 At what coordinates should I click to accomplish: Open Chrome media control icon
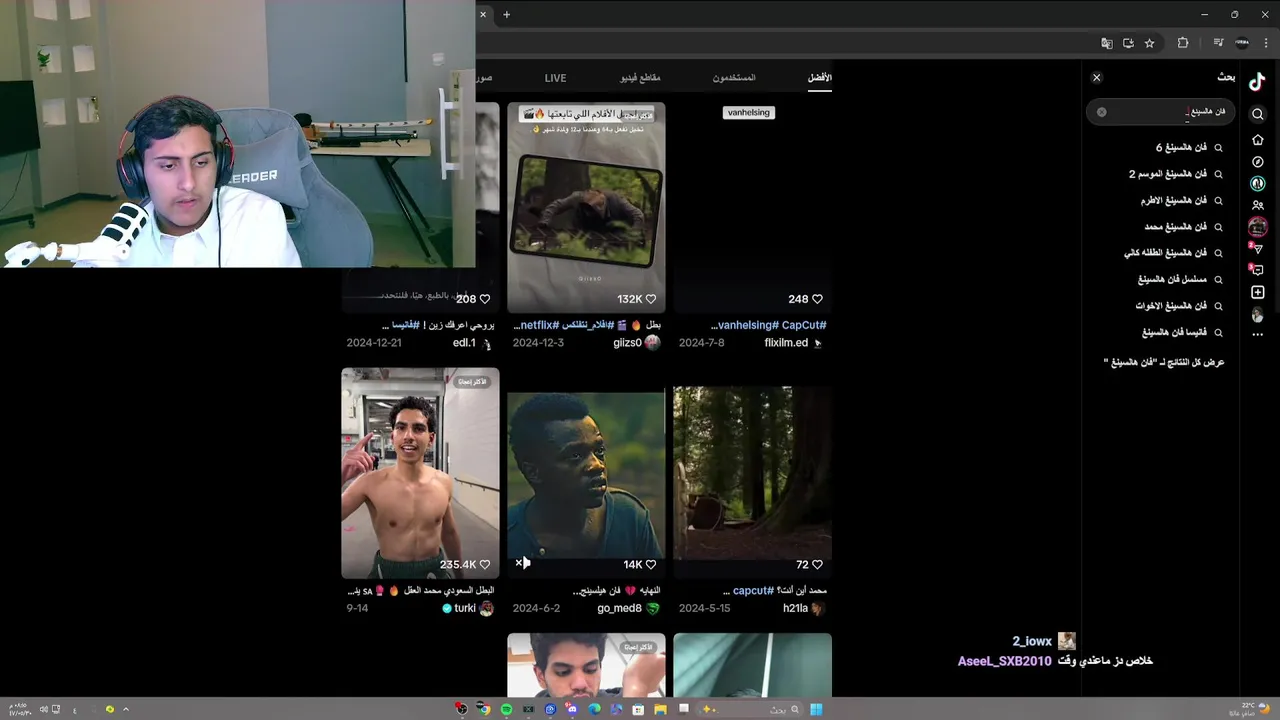[x=1218, y=43]
